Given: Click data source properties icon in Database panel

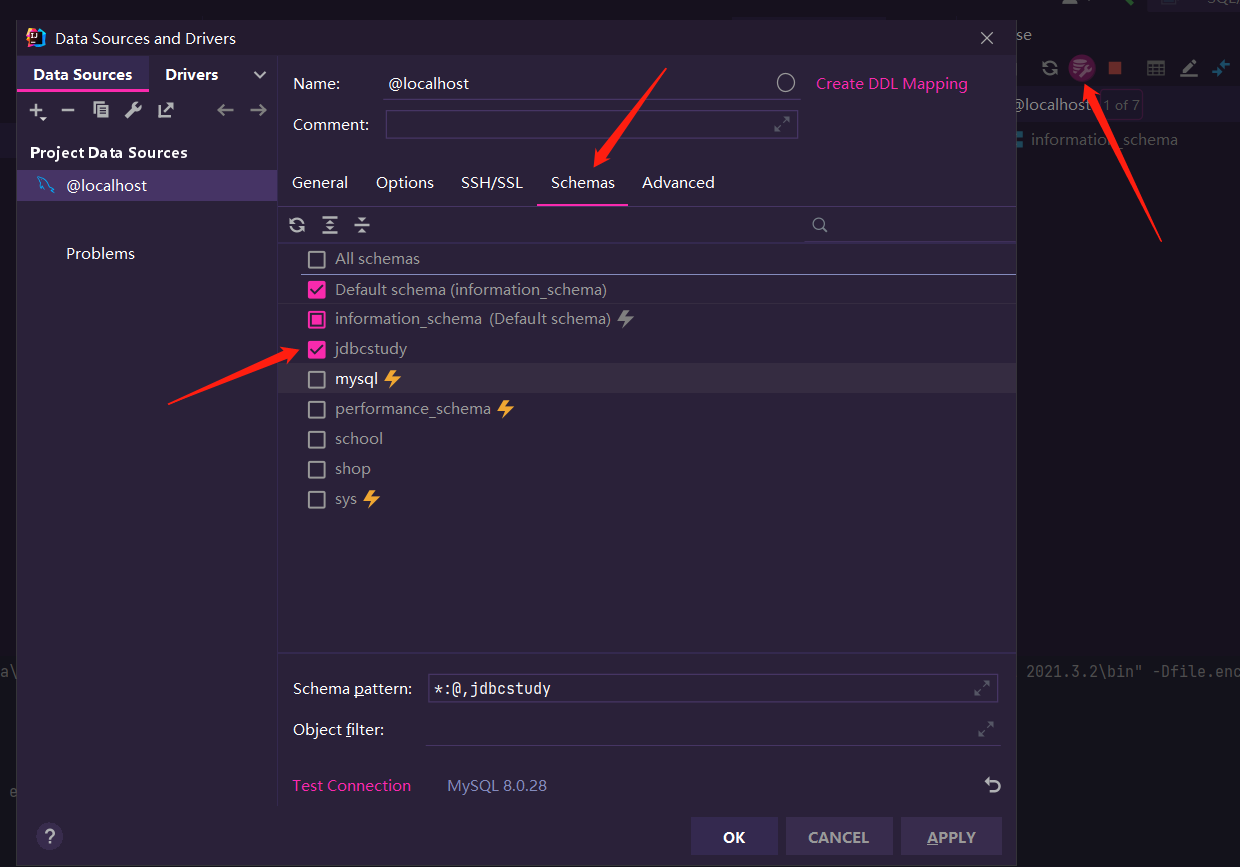Looking at the screenshot, I should [x=1082, y=68].
